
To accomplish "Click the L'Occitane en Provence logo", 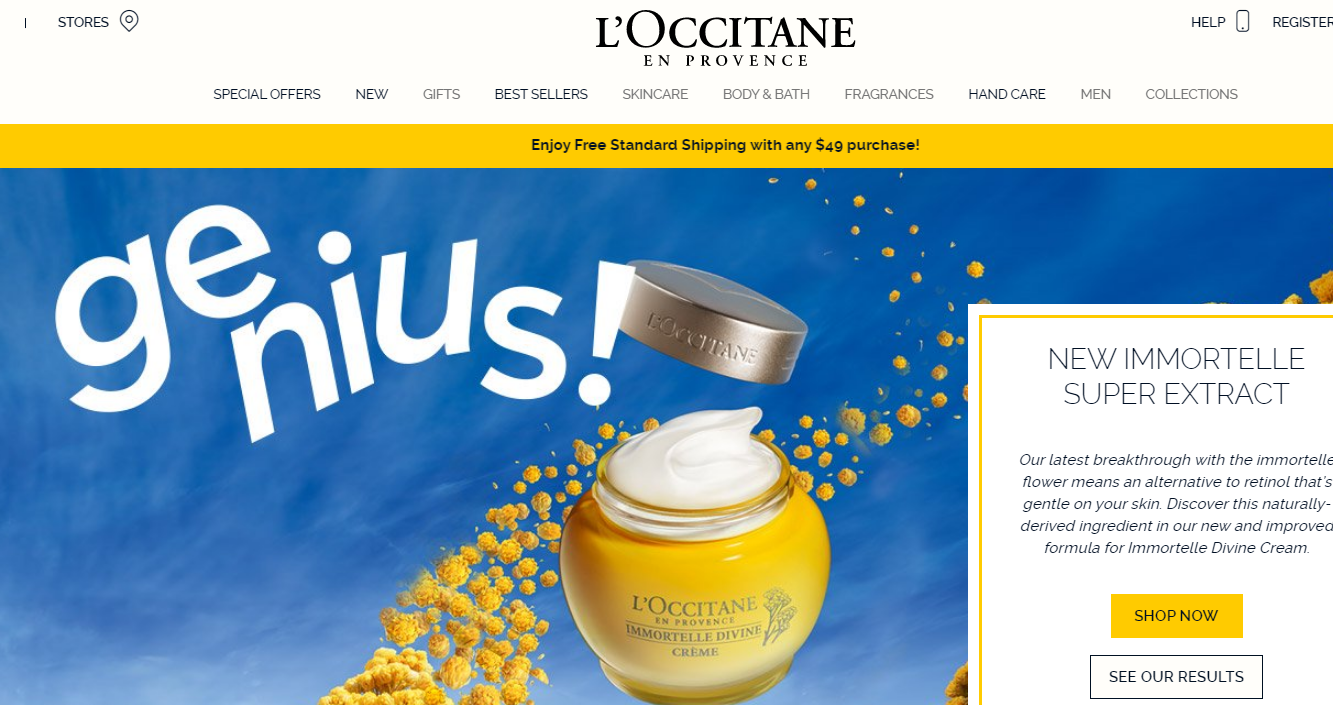I will coord(725,40).
